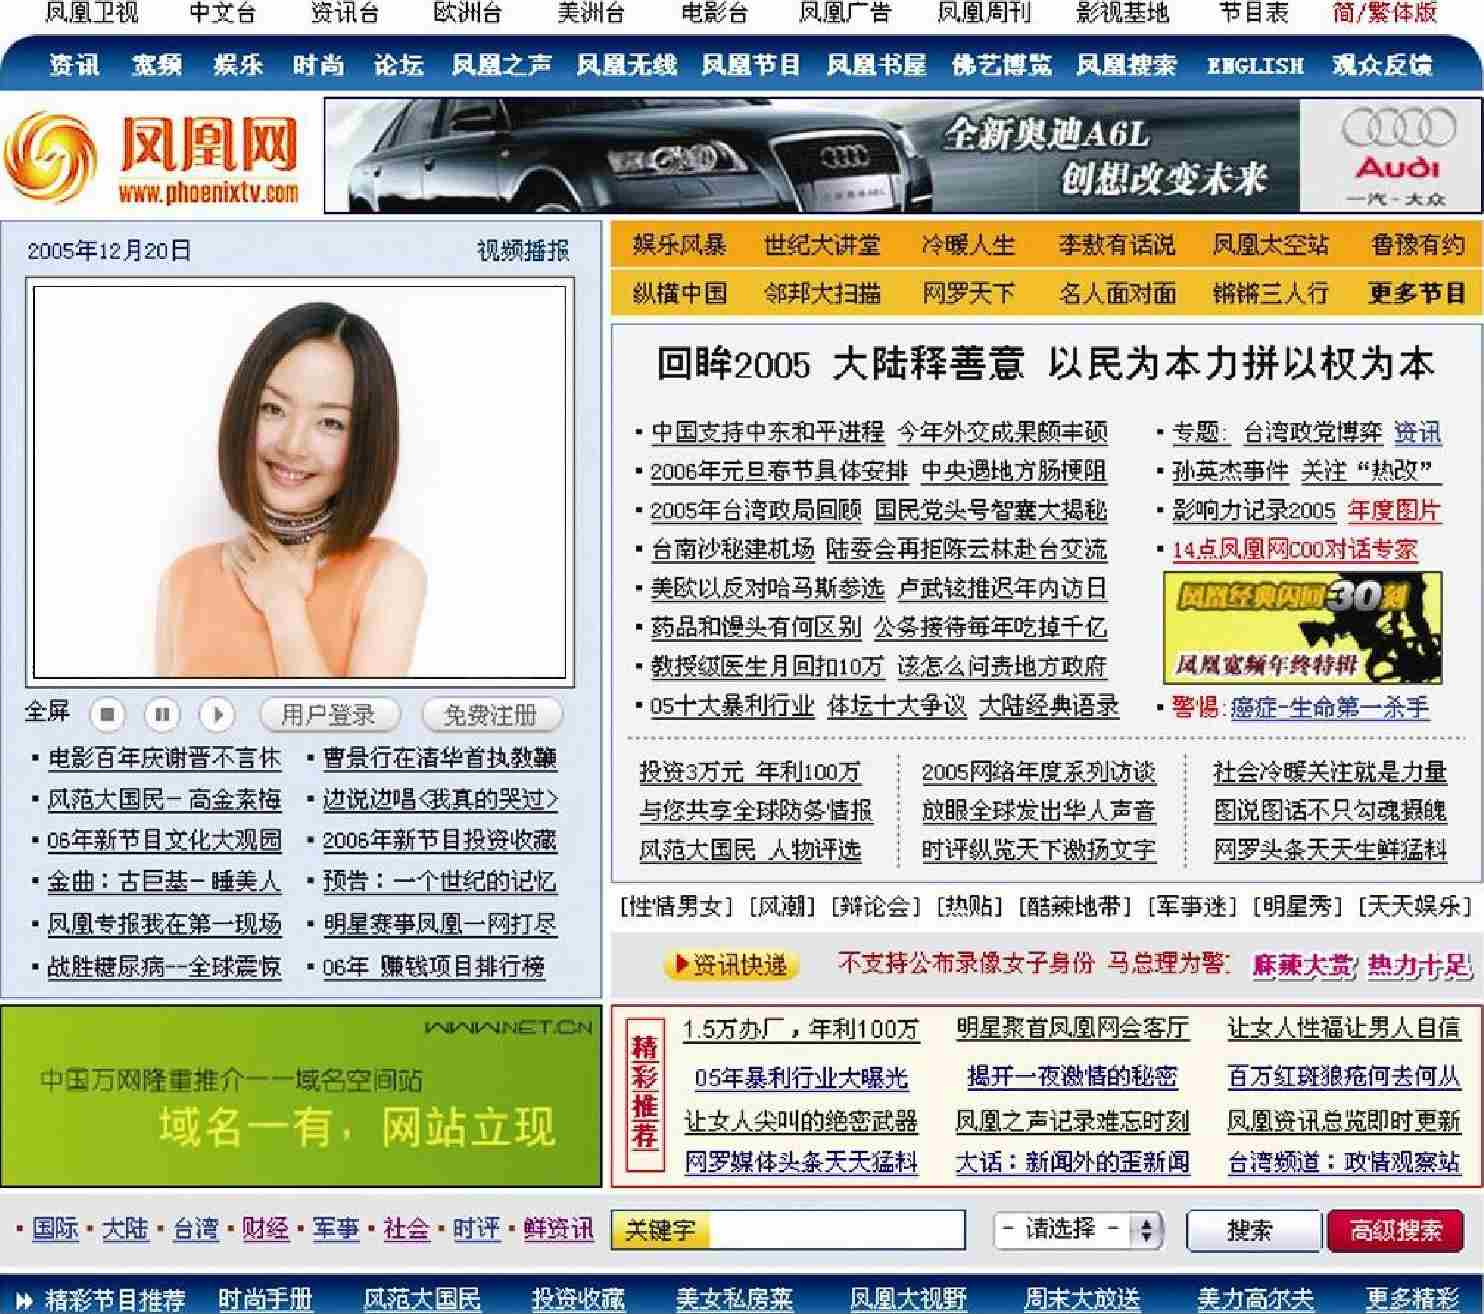
Task: Play the video in the player
Action: click(217, 714)
